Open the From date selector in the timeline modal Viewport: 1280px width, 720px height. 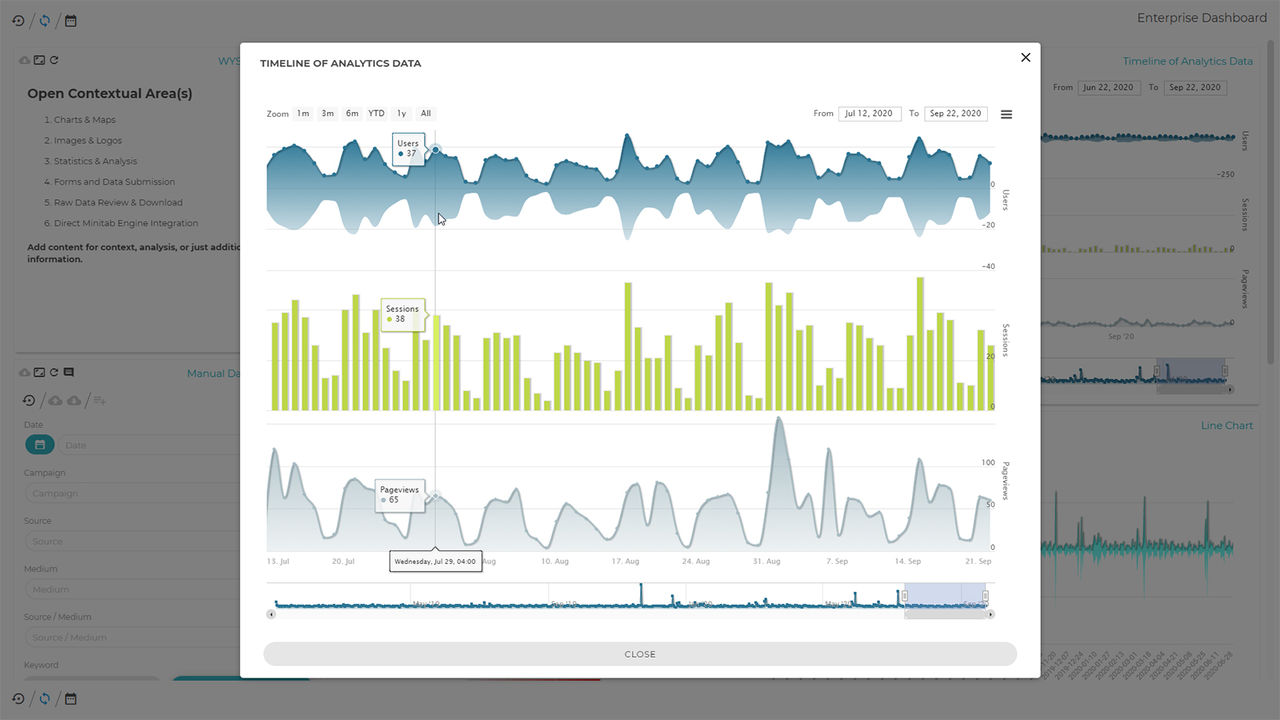point(869,113)
